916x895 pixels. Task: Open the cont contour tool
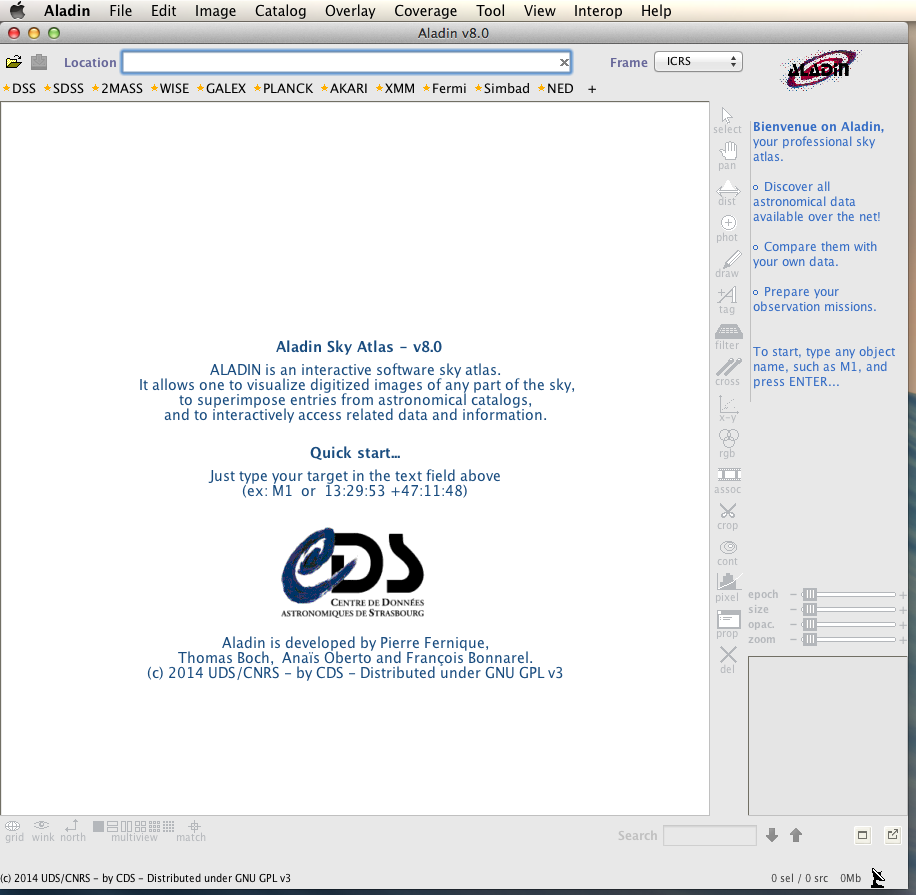tap(728, 553)
